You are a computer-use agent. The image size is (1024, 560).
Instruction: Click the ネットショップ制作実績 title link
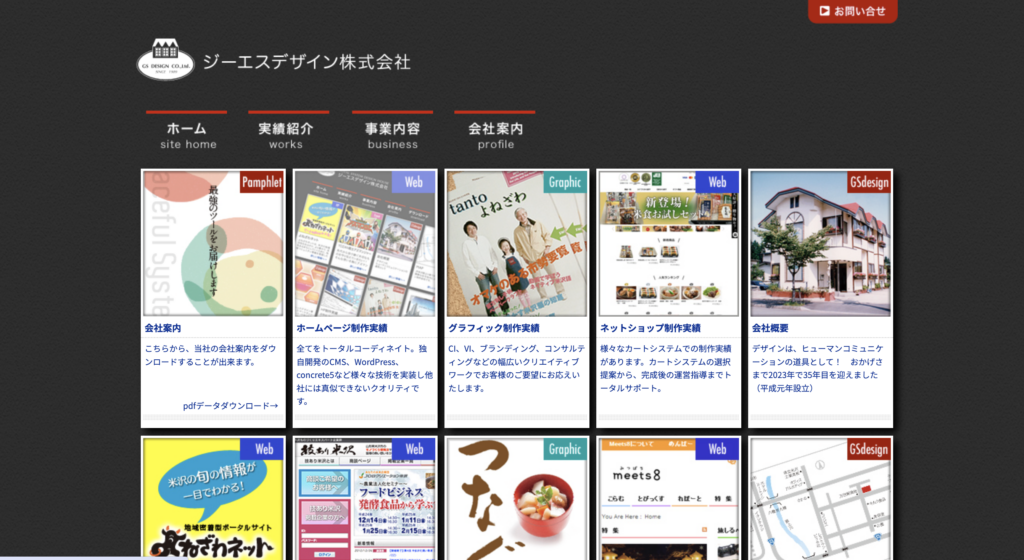[x=650, y=328]
